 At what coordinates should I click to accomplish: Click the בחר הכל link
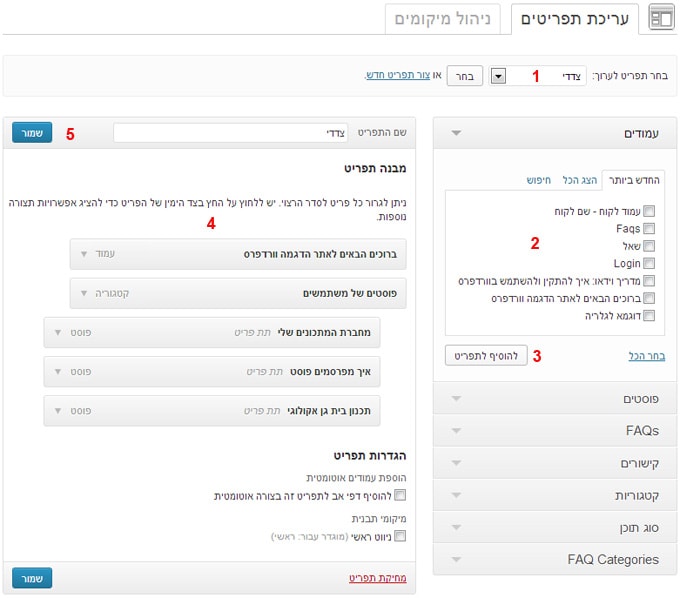646,356
